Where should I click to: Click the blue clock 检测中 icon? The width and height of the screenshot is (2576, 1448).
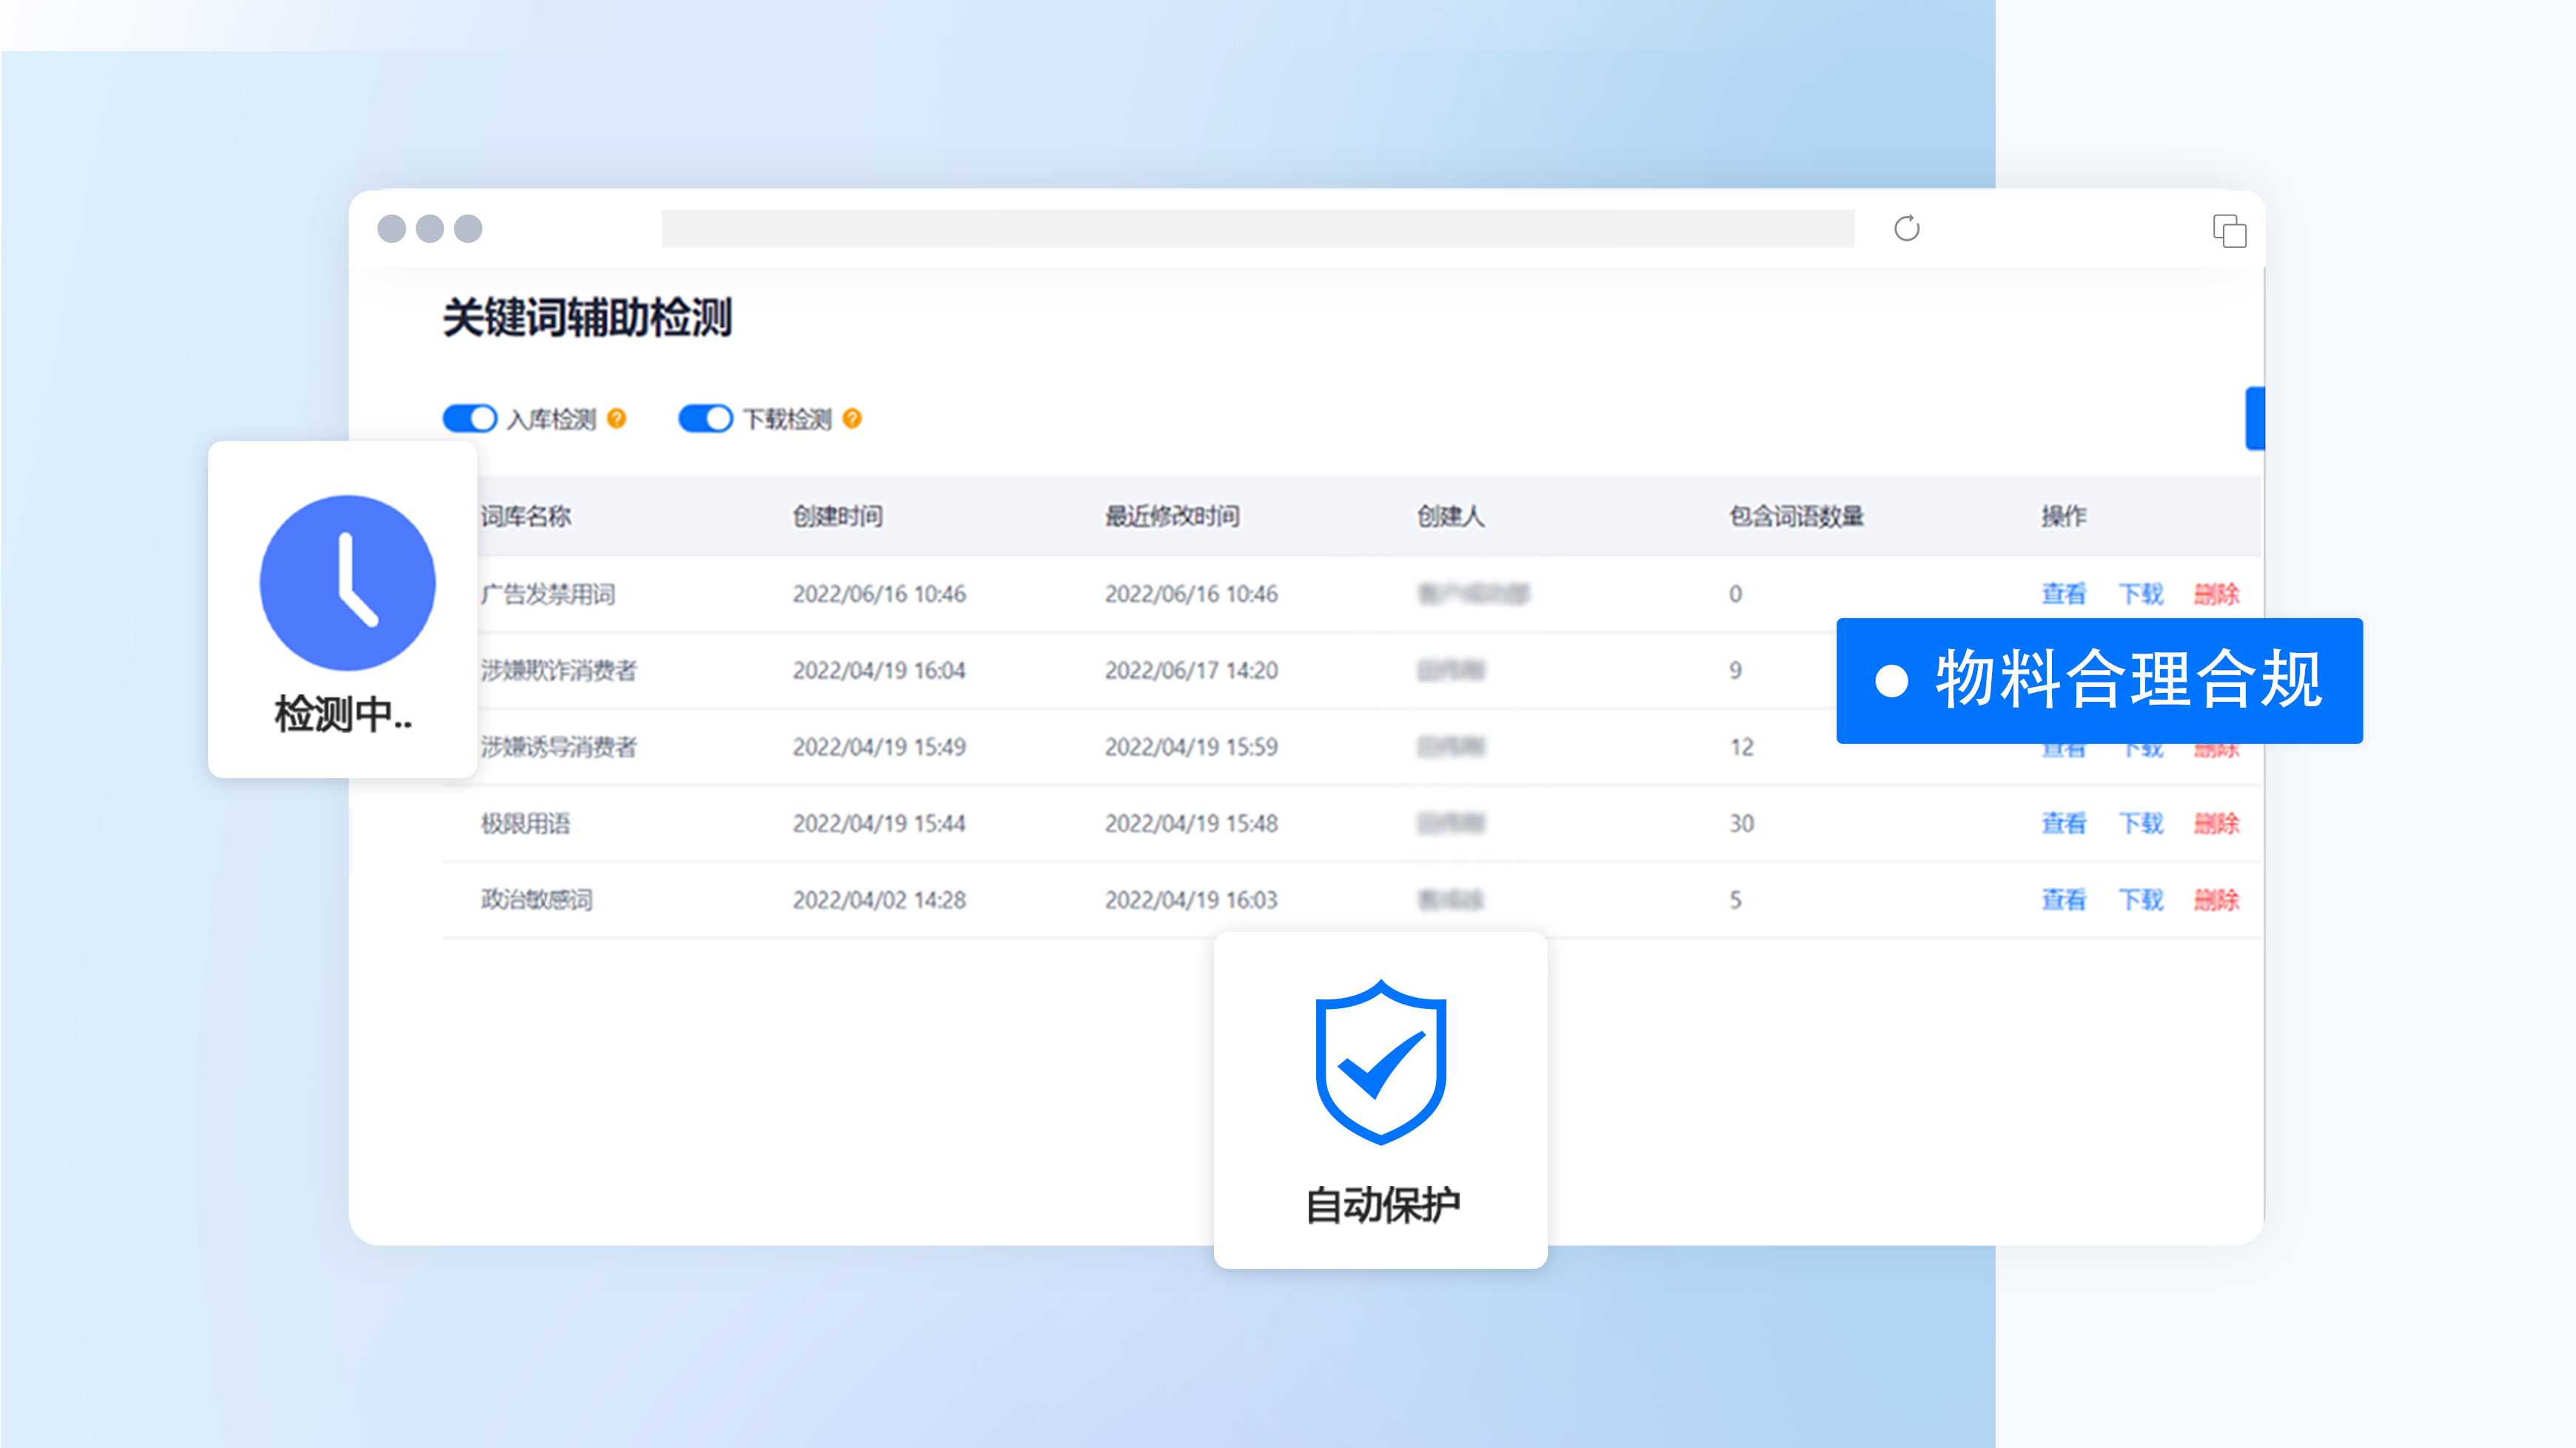coord(347,583)
